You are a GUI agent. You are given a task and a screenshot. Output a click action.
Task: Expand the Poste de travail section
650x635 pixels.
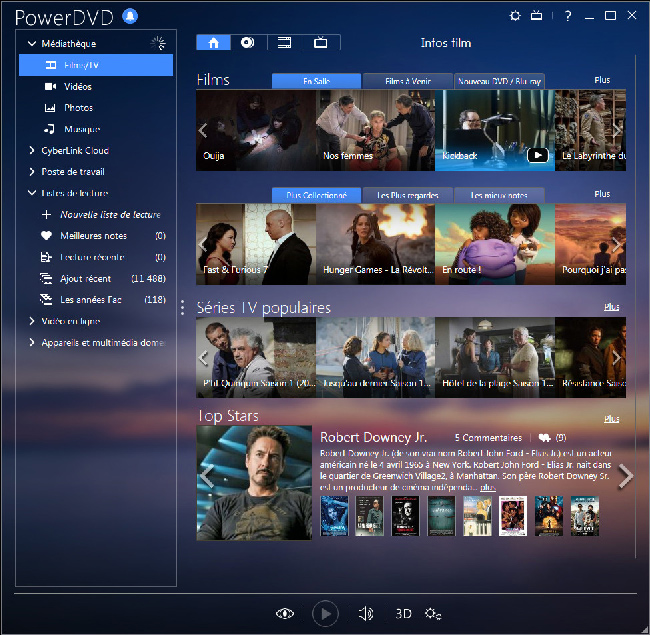pyautogui.click(x=32, y=172)
